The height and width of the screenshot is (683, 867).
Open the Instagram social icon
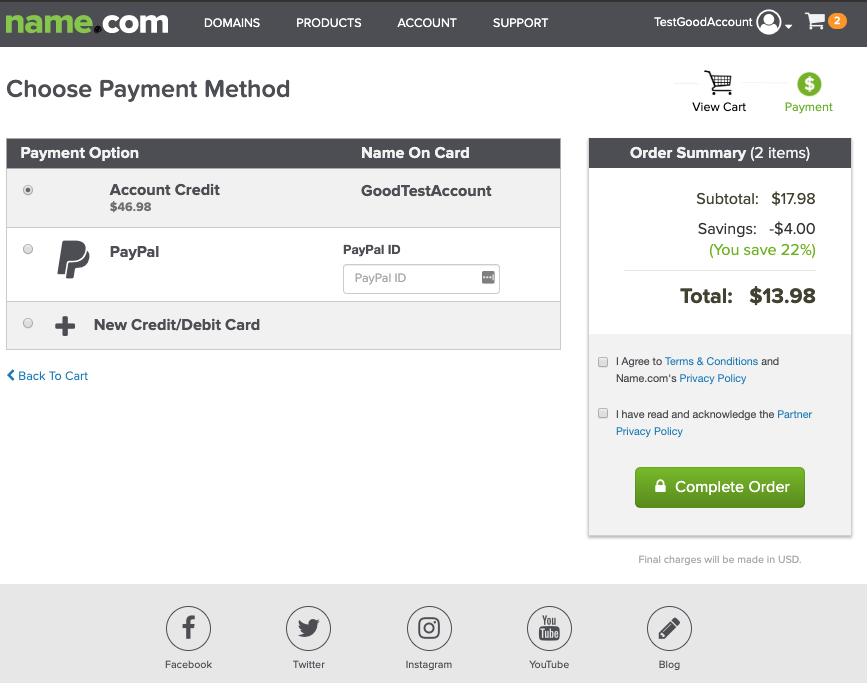pyautogui.click(x=429, y=628)
